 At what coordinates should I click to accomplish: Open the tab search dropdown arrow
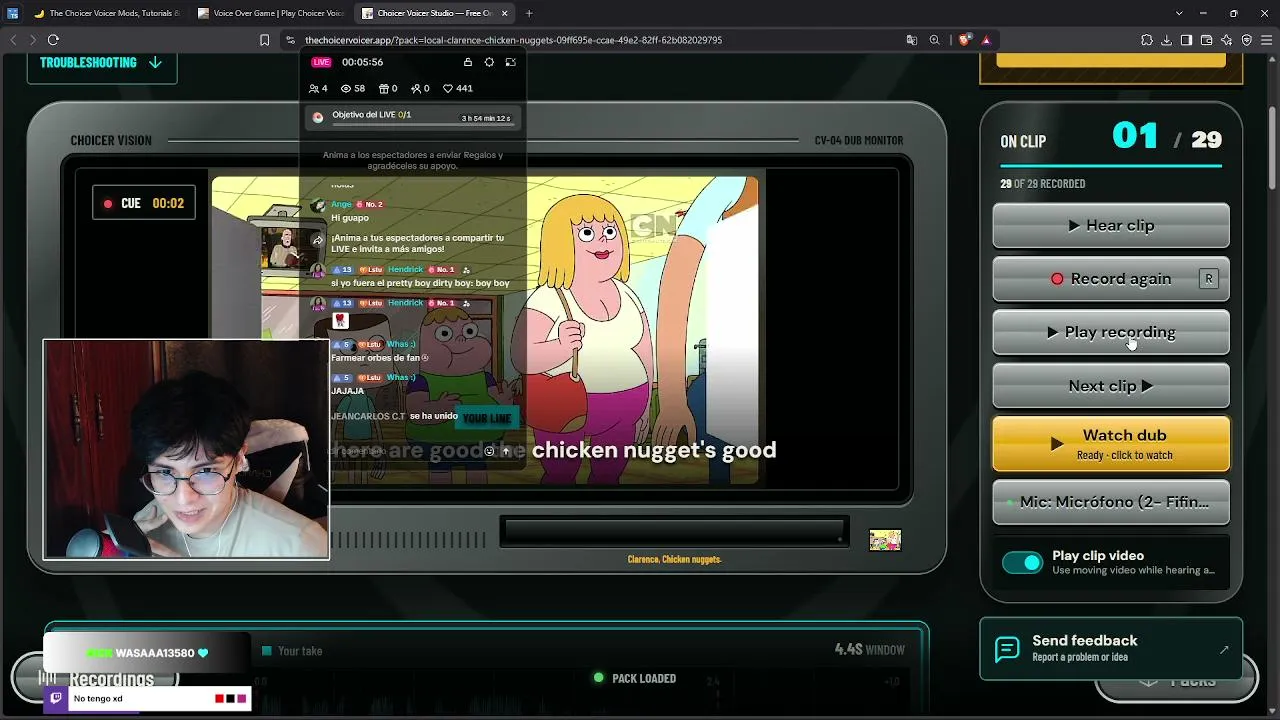click(x=1179, y=13)
